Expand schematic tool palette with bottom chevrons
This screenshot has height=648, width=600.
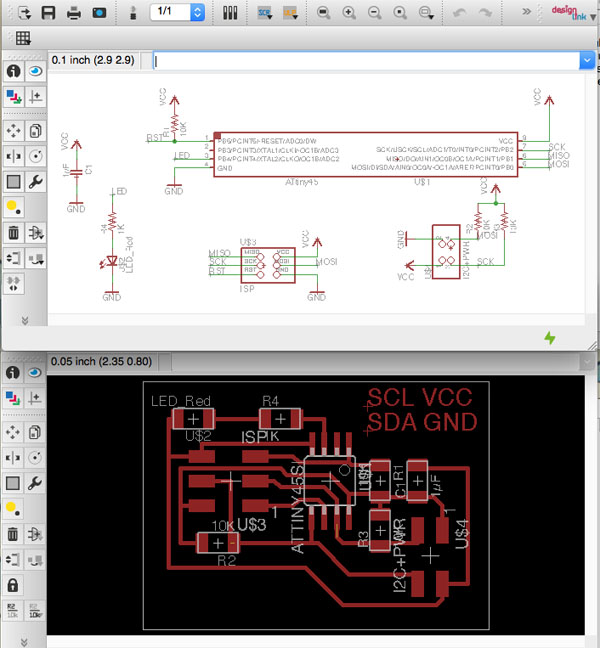pyautogui.click(x=25, y=320)
